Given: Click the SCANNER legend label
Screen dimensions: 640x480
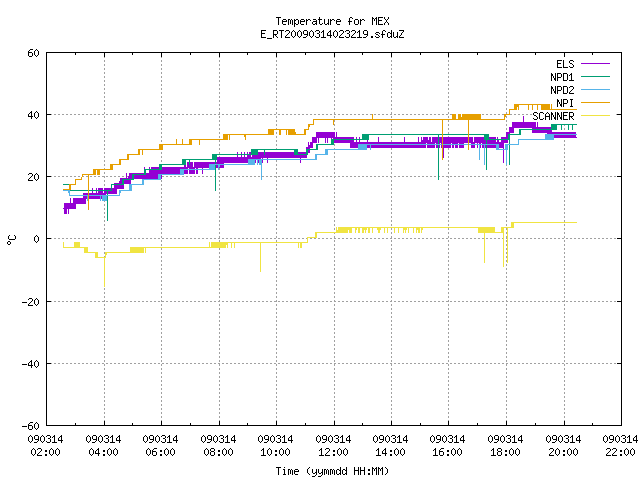Looking at the screenshot, I should pyautogui.click(x=553, y=116).
